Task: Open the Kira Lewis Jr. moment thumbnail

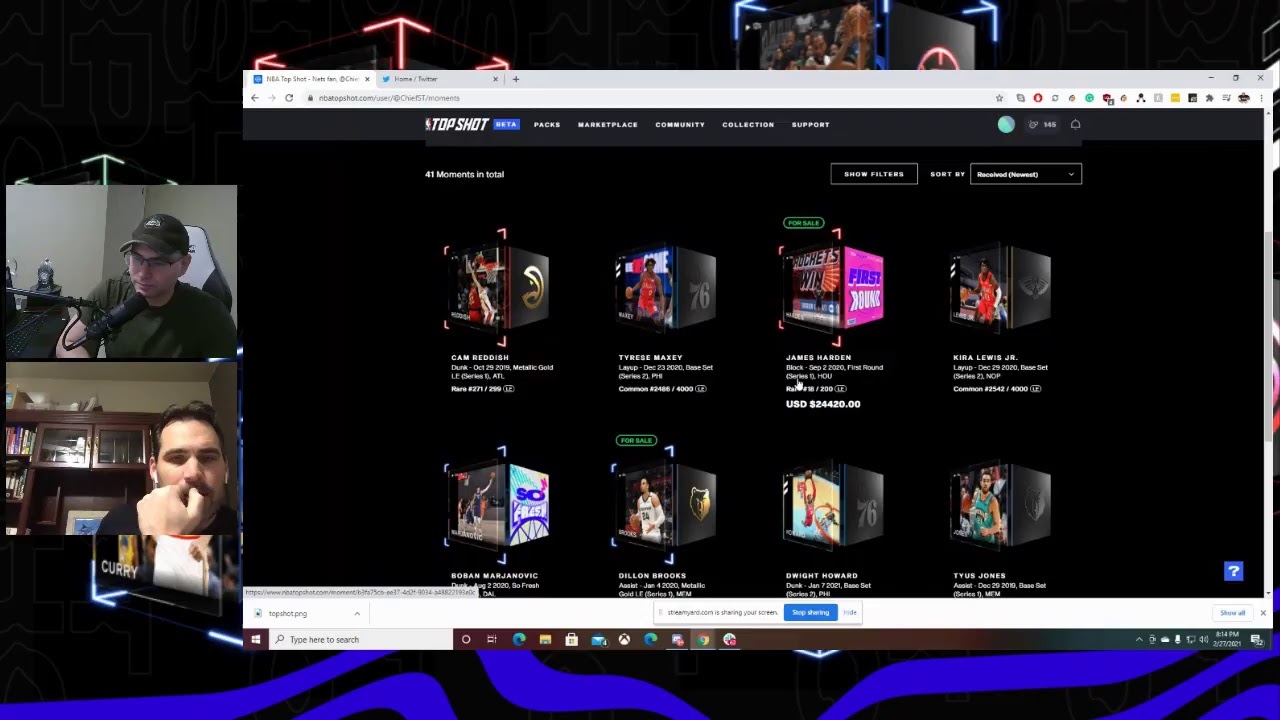Action: pyautogui.click(x=1000, y=288)
